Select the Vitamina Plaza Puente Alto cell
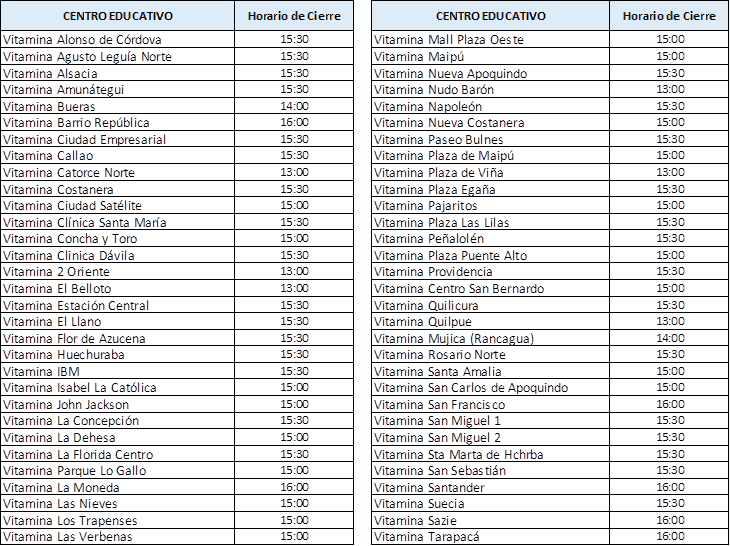Viewport: 730px width, 546px height. (491, 255)
